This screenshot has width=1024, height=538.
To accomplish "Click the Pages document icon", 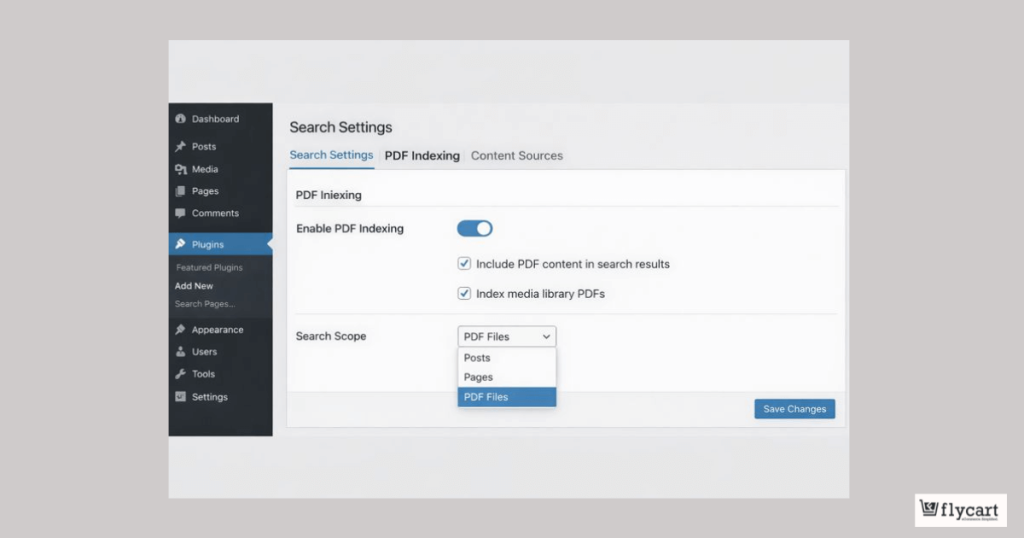I will (180, 191).
